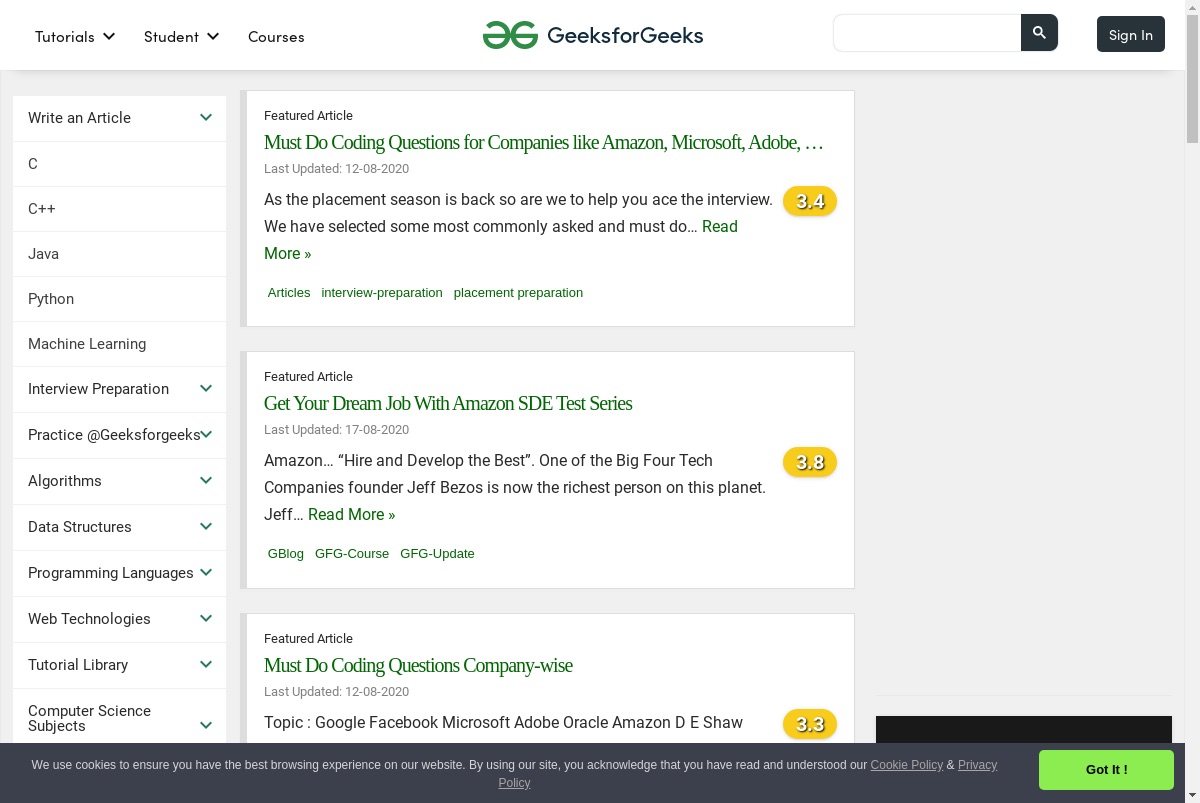Screen dimensions: 1200x803
Task: Open the Student dropdown menu
Action: tap(181, 36)
